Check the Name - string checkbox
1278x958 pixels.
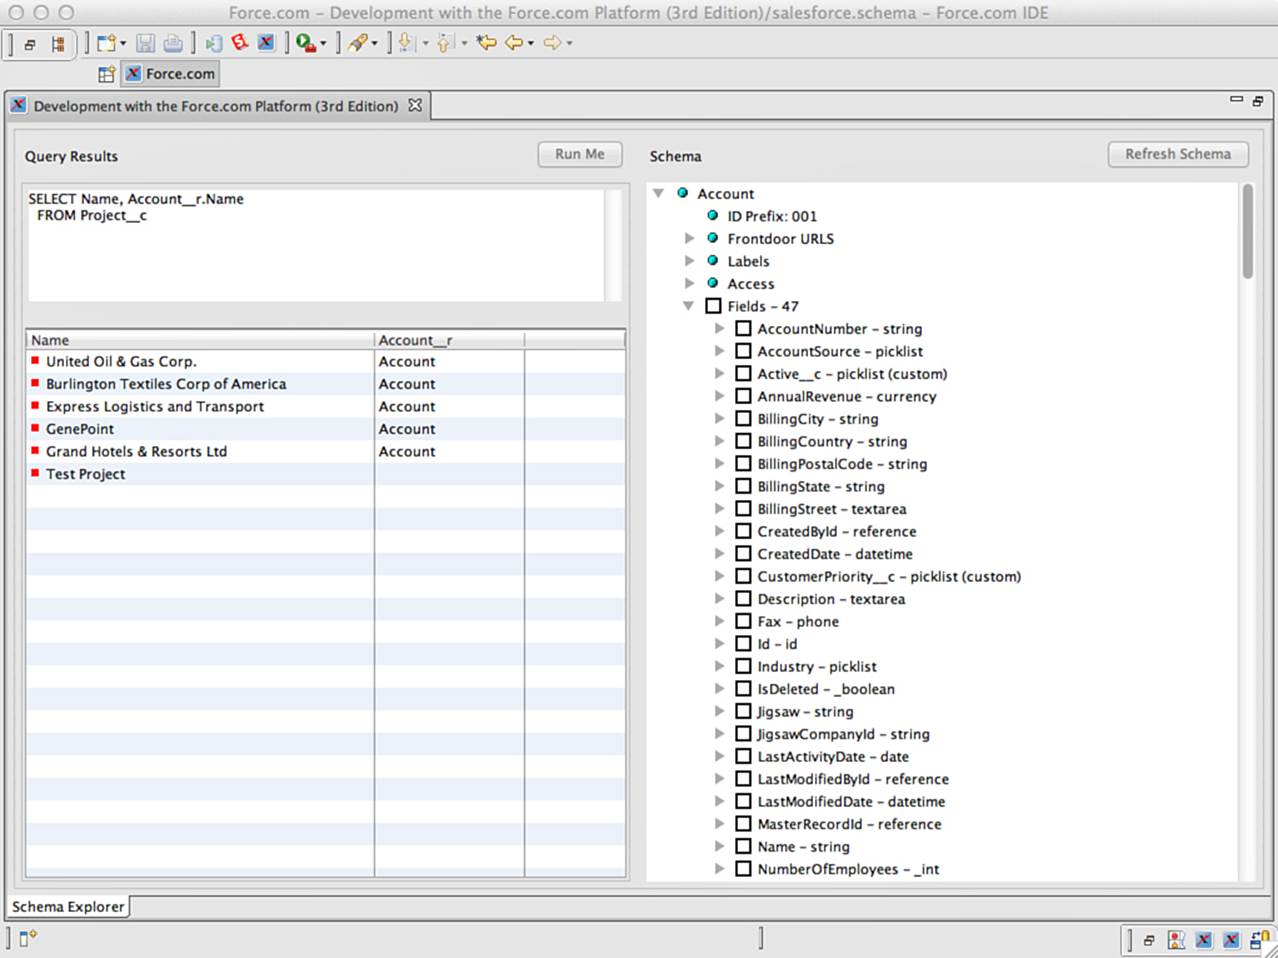(743, 846)
